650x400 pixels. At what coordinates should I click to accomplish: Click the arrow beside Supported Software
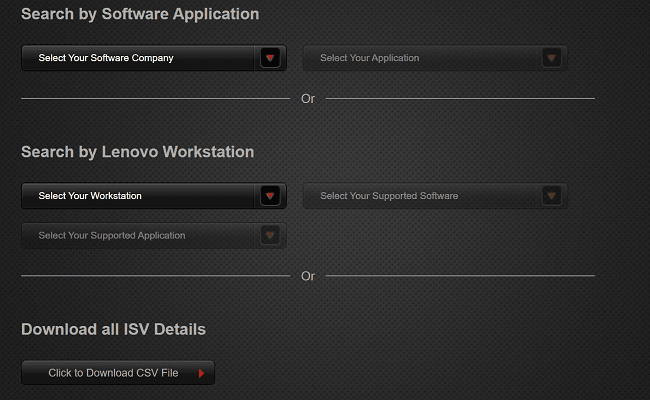(x=551, y=196)
